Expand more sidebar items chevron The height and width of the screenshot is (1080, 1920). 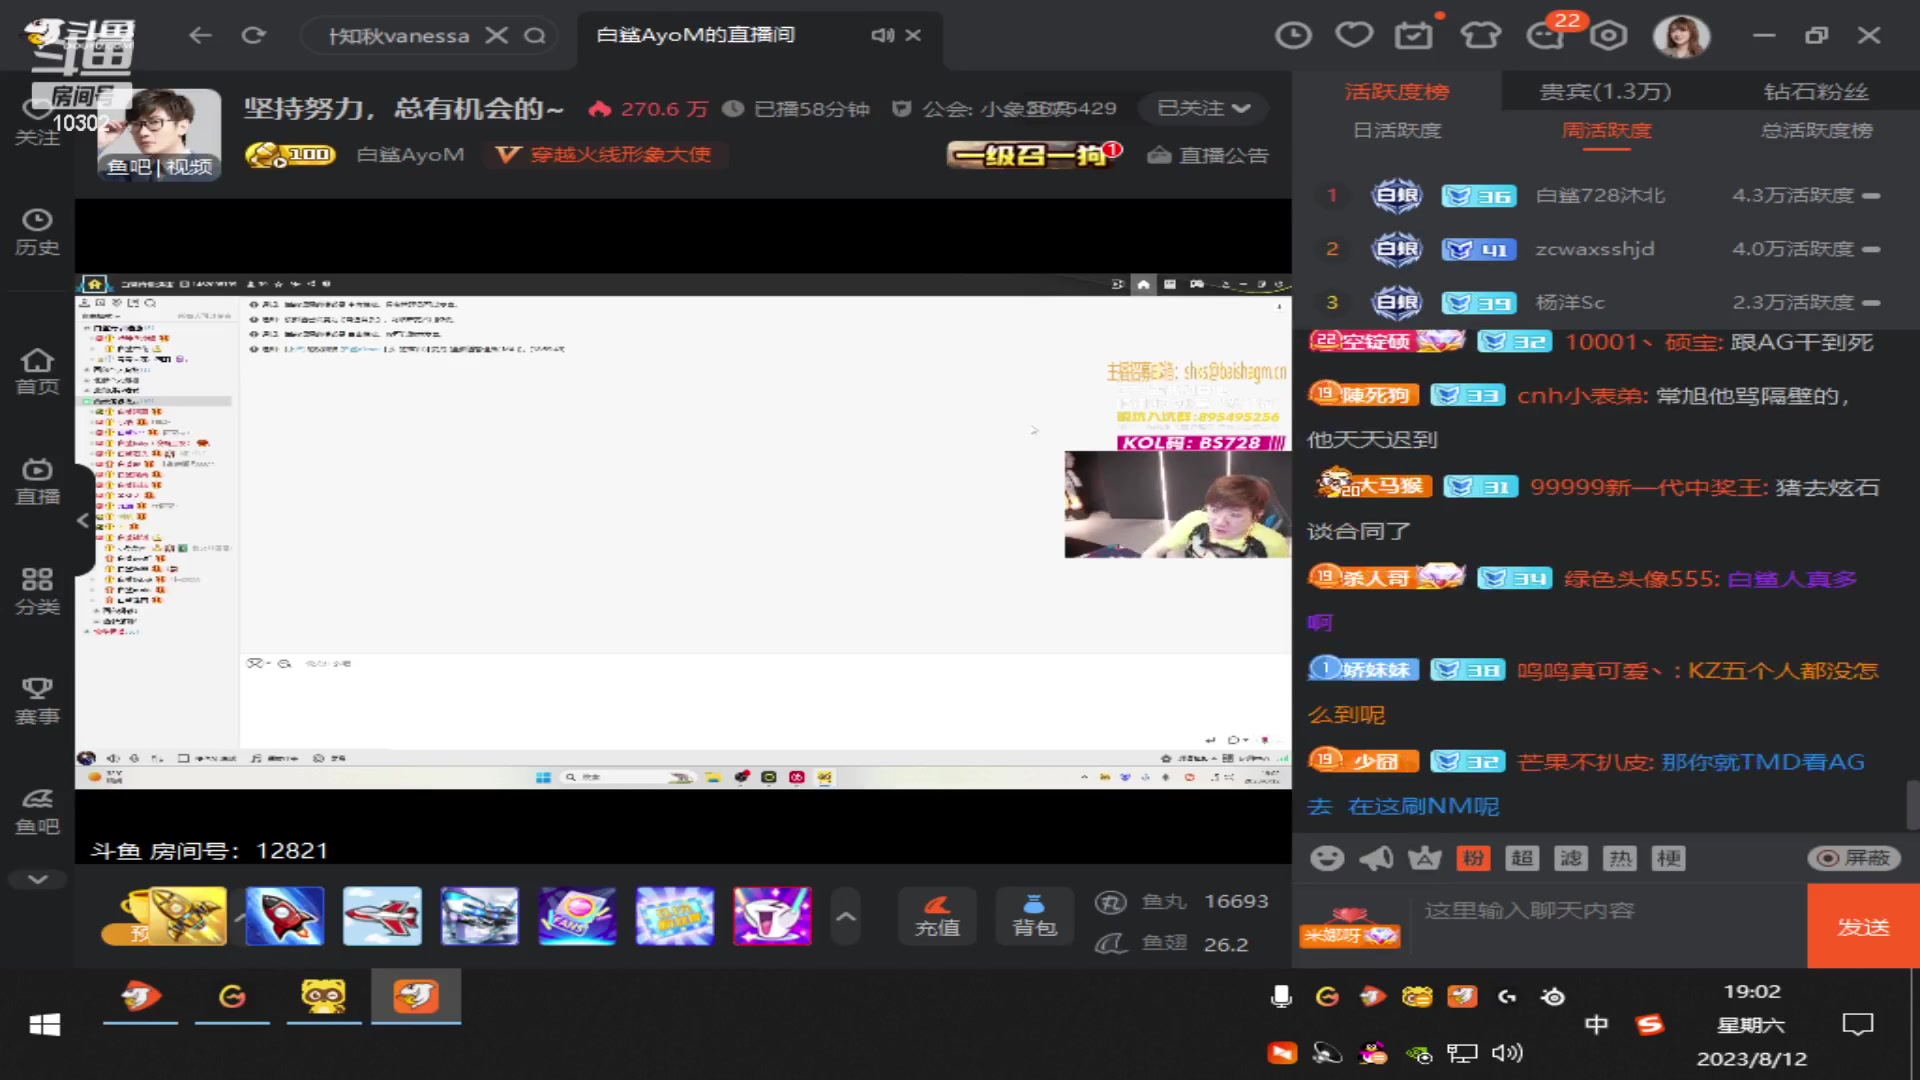37,879
